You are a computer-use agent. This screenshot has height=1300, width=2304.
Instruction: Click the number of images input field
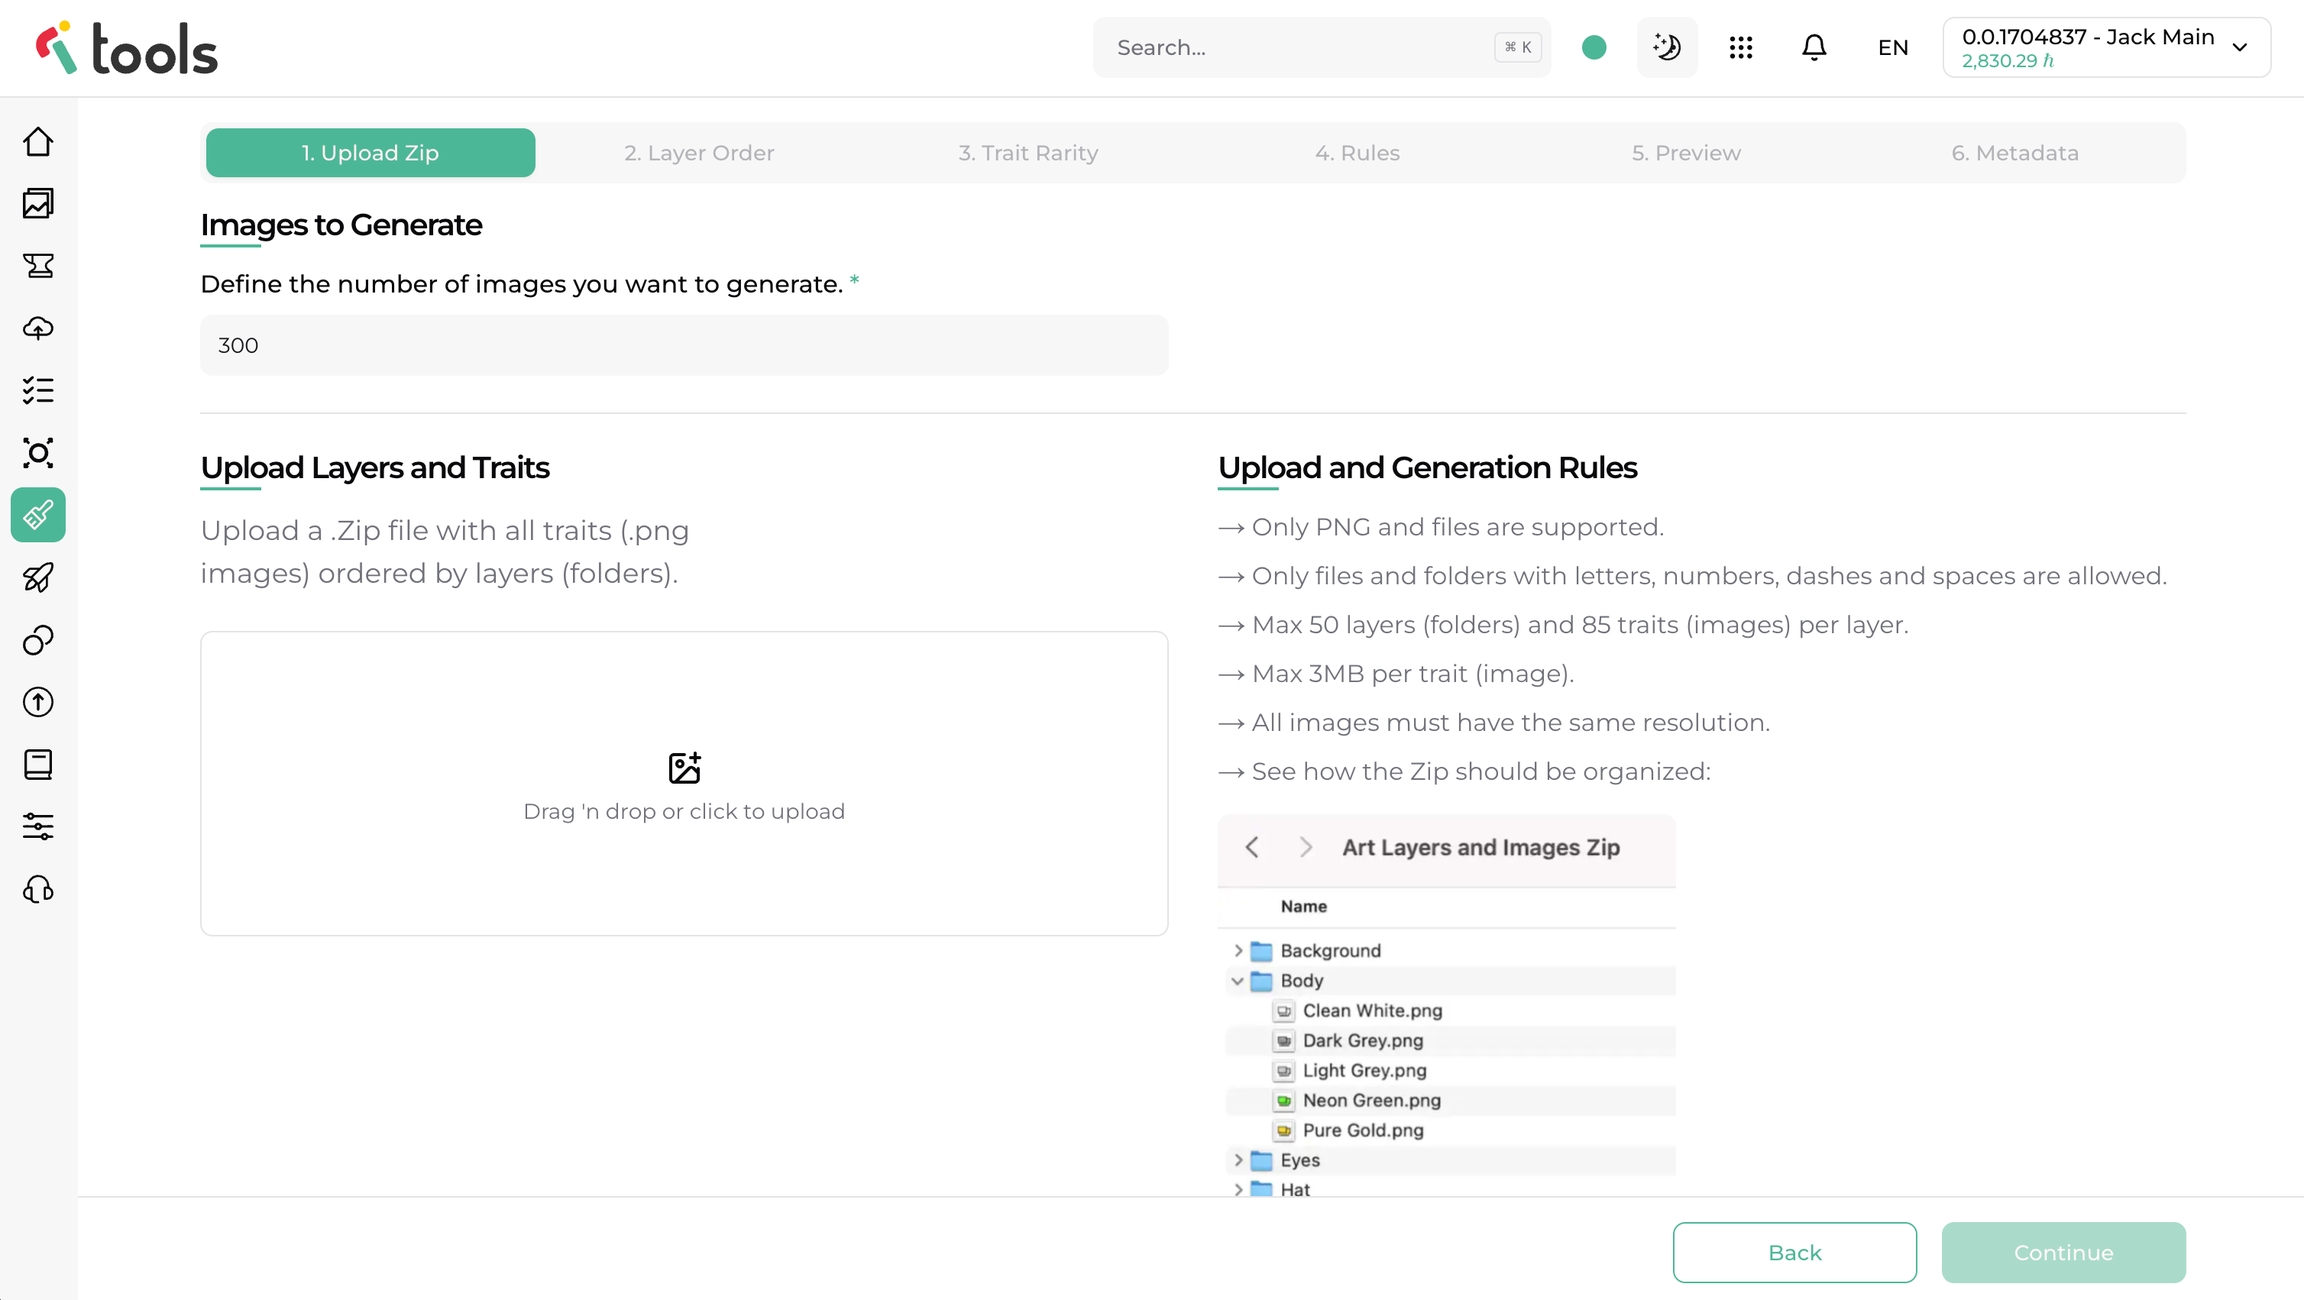[x=684, y=345]
